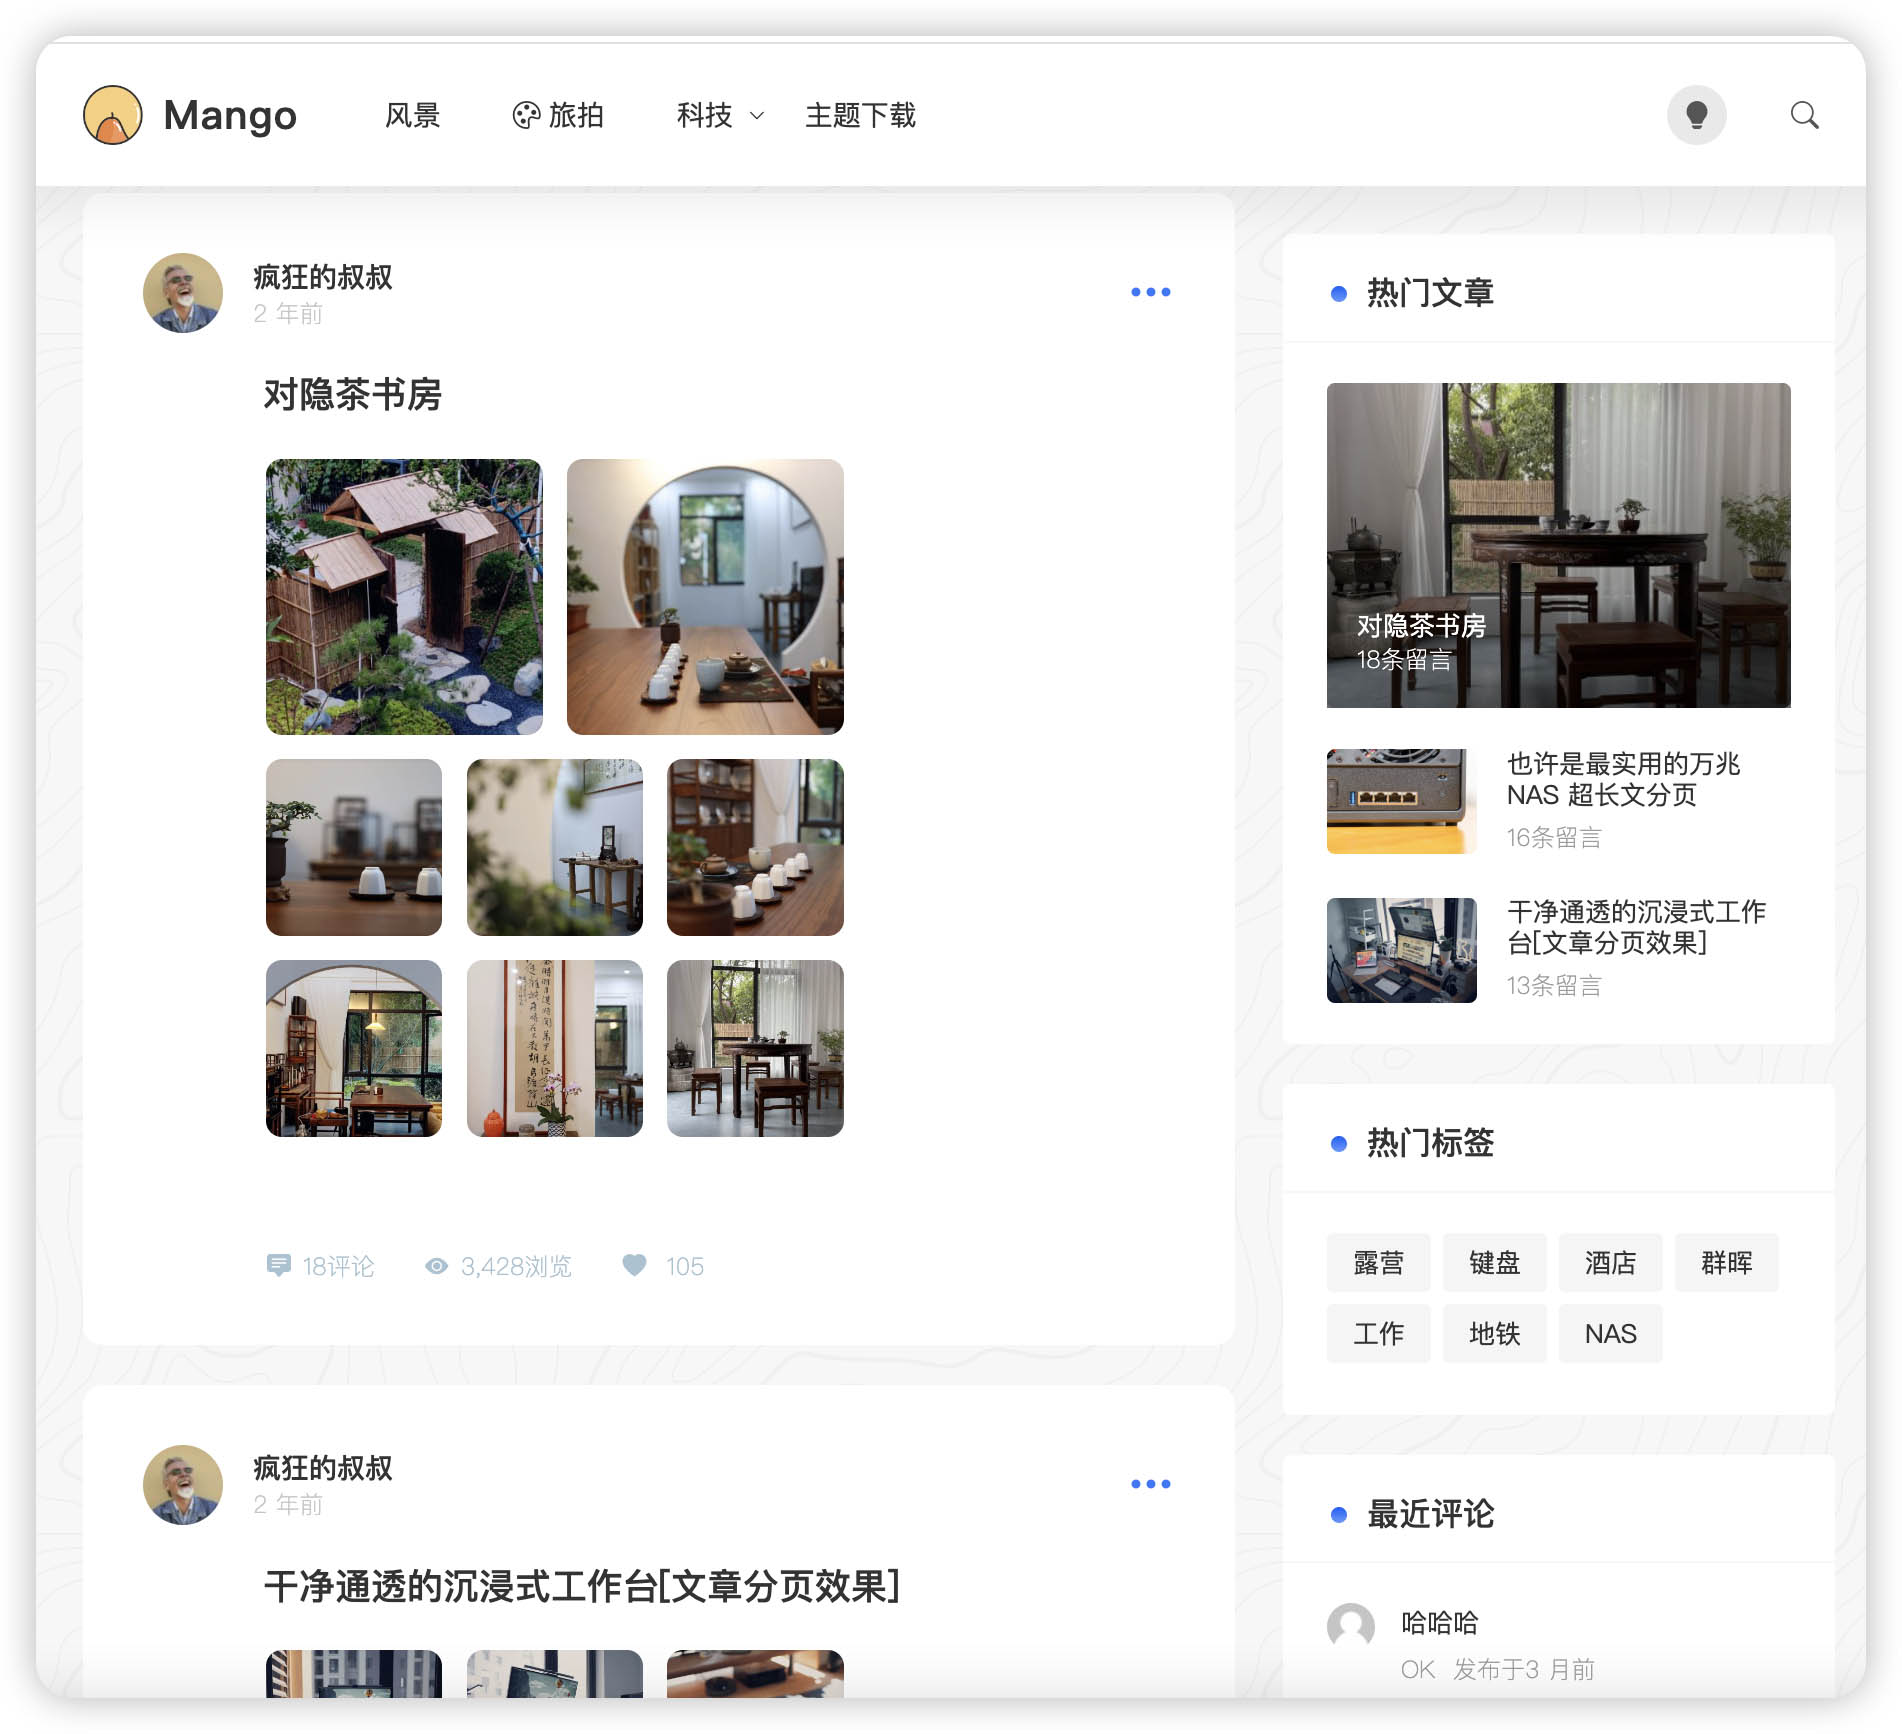Click the 18评论 comment count
The image size is (1902, 1734).
pyautogui.click(x=339, y=1267)
